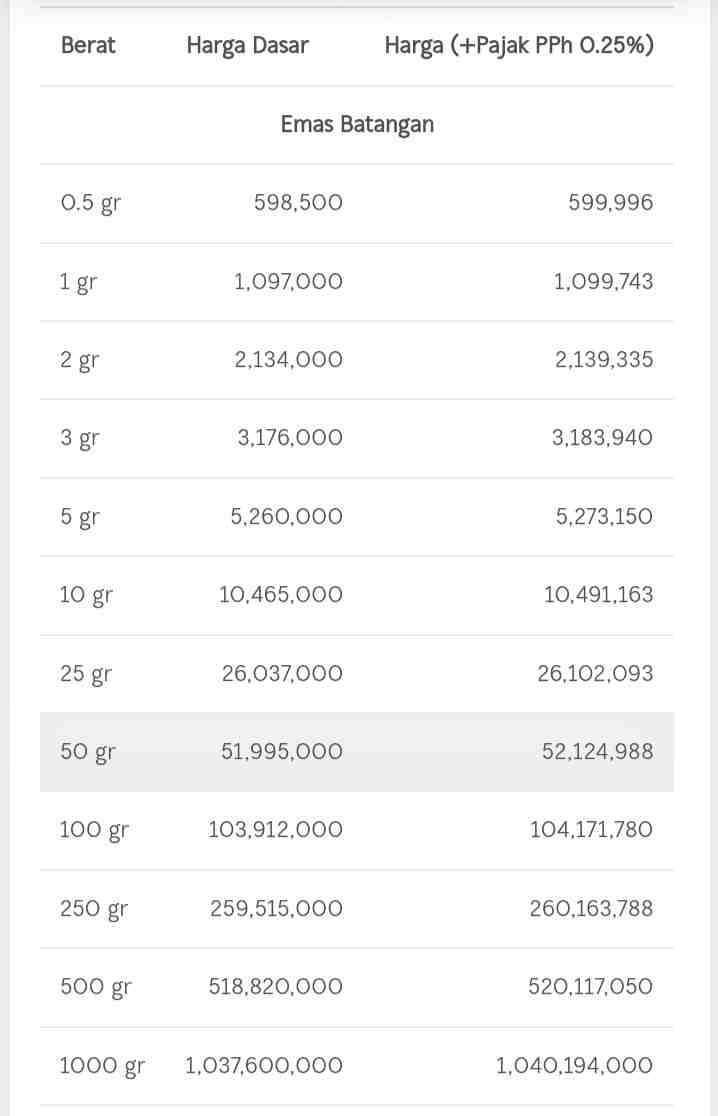This screenshot has height=1116, width=718.
Task: Click the 1000 gr weight label
Action: click(102, 1066)
